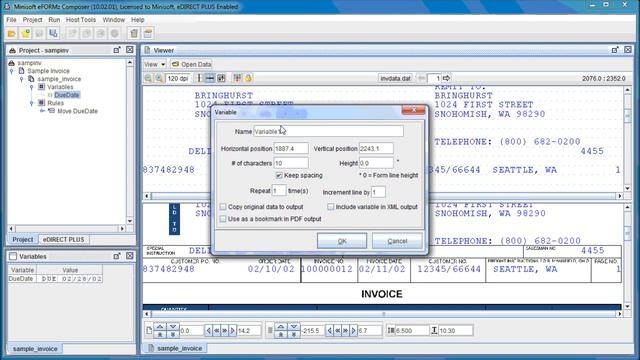The height and width of the screenshot is (360, 640).
Task: Click the grid toggle icon in Viewer toolbar
Action: [x=221, y=78]
